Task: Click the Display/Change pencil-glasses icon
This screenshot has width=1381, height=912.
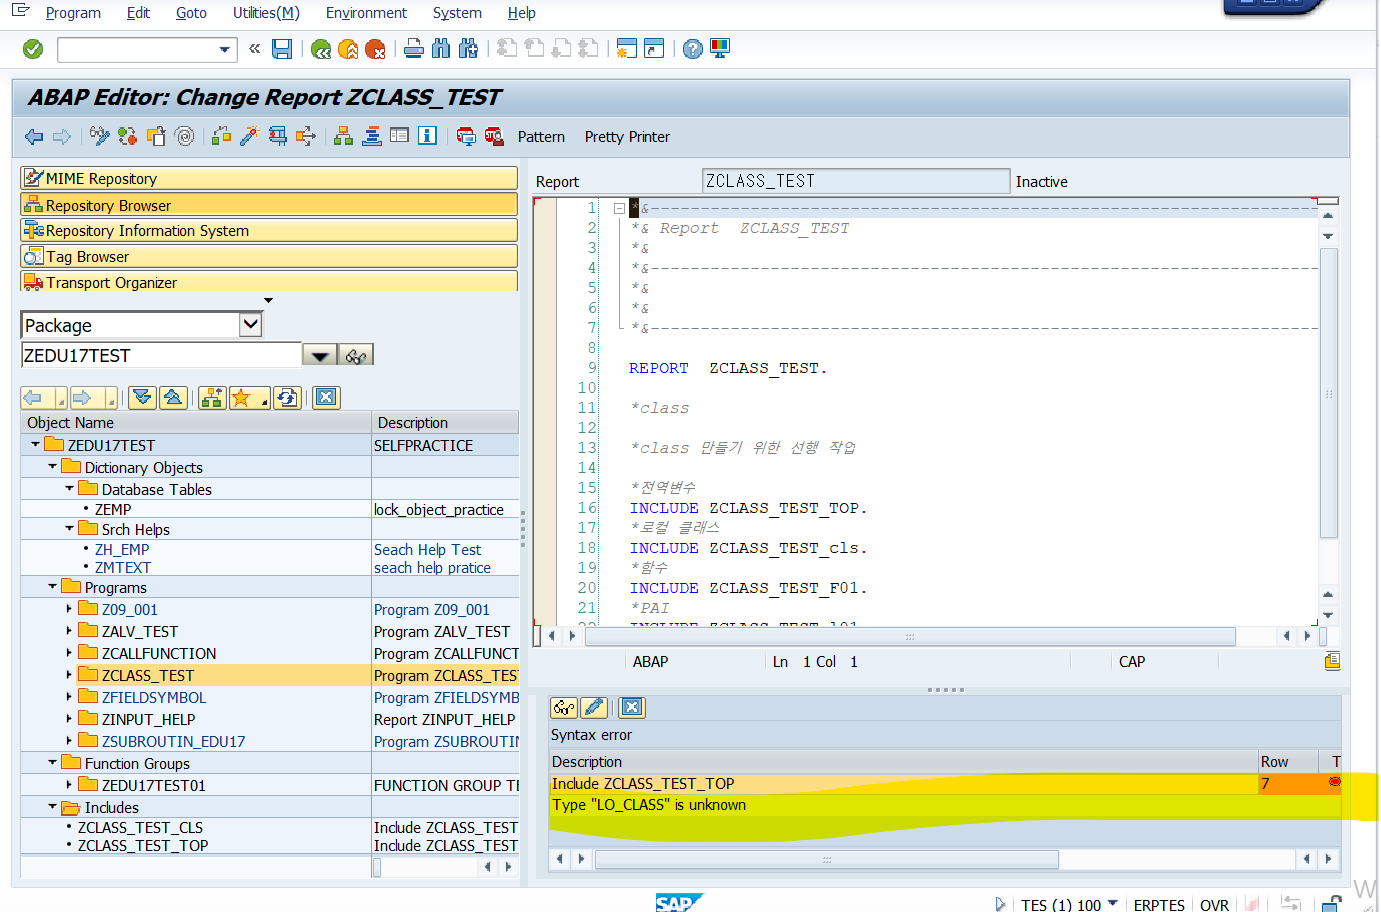Action: pos(99,136)
